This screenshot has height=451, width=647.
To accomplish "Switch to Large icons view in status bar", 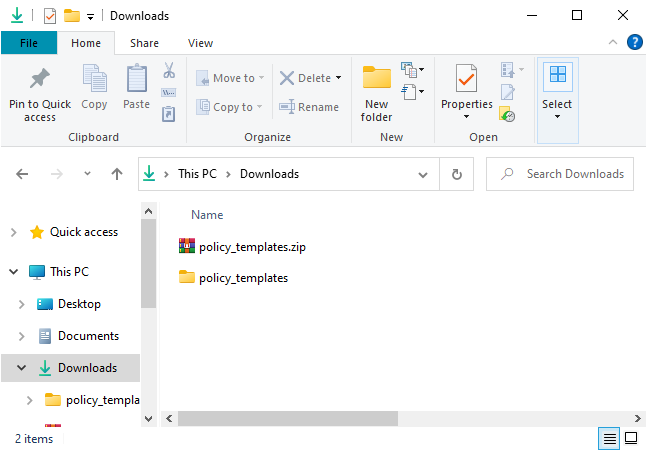I will (631, 438).
